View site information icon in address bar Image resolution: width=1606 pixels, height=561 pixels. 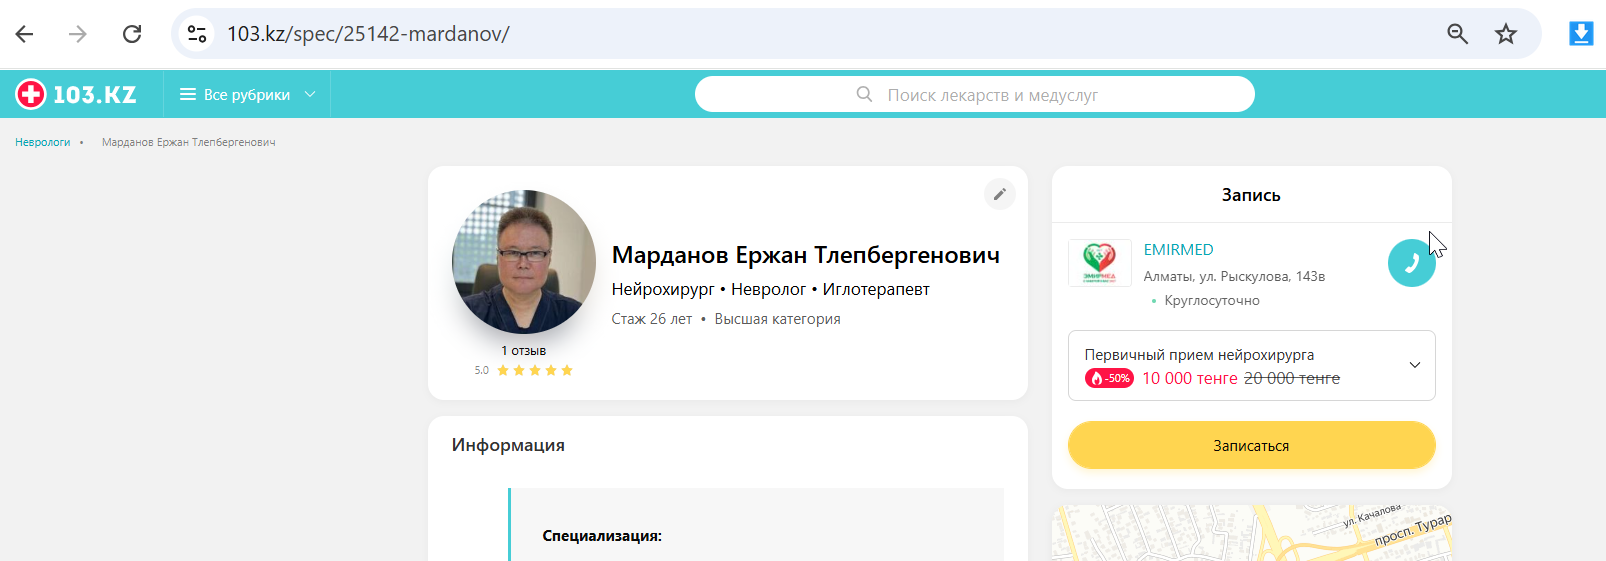point(197,34)
